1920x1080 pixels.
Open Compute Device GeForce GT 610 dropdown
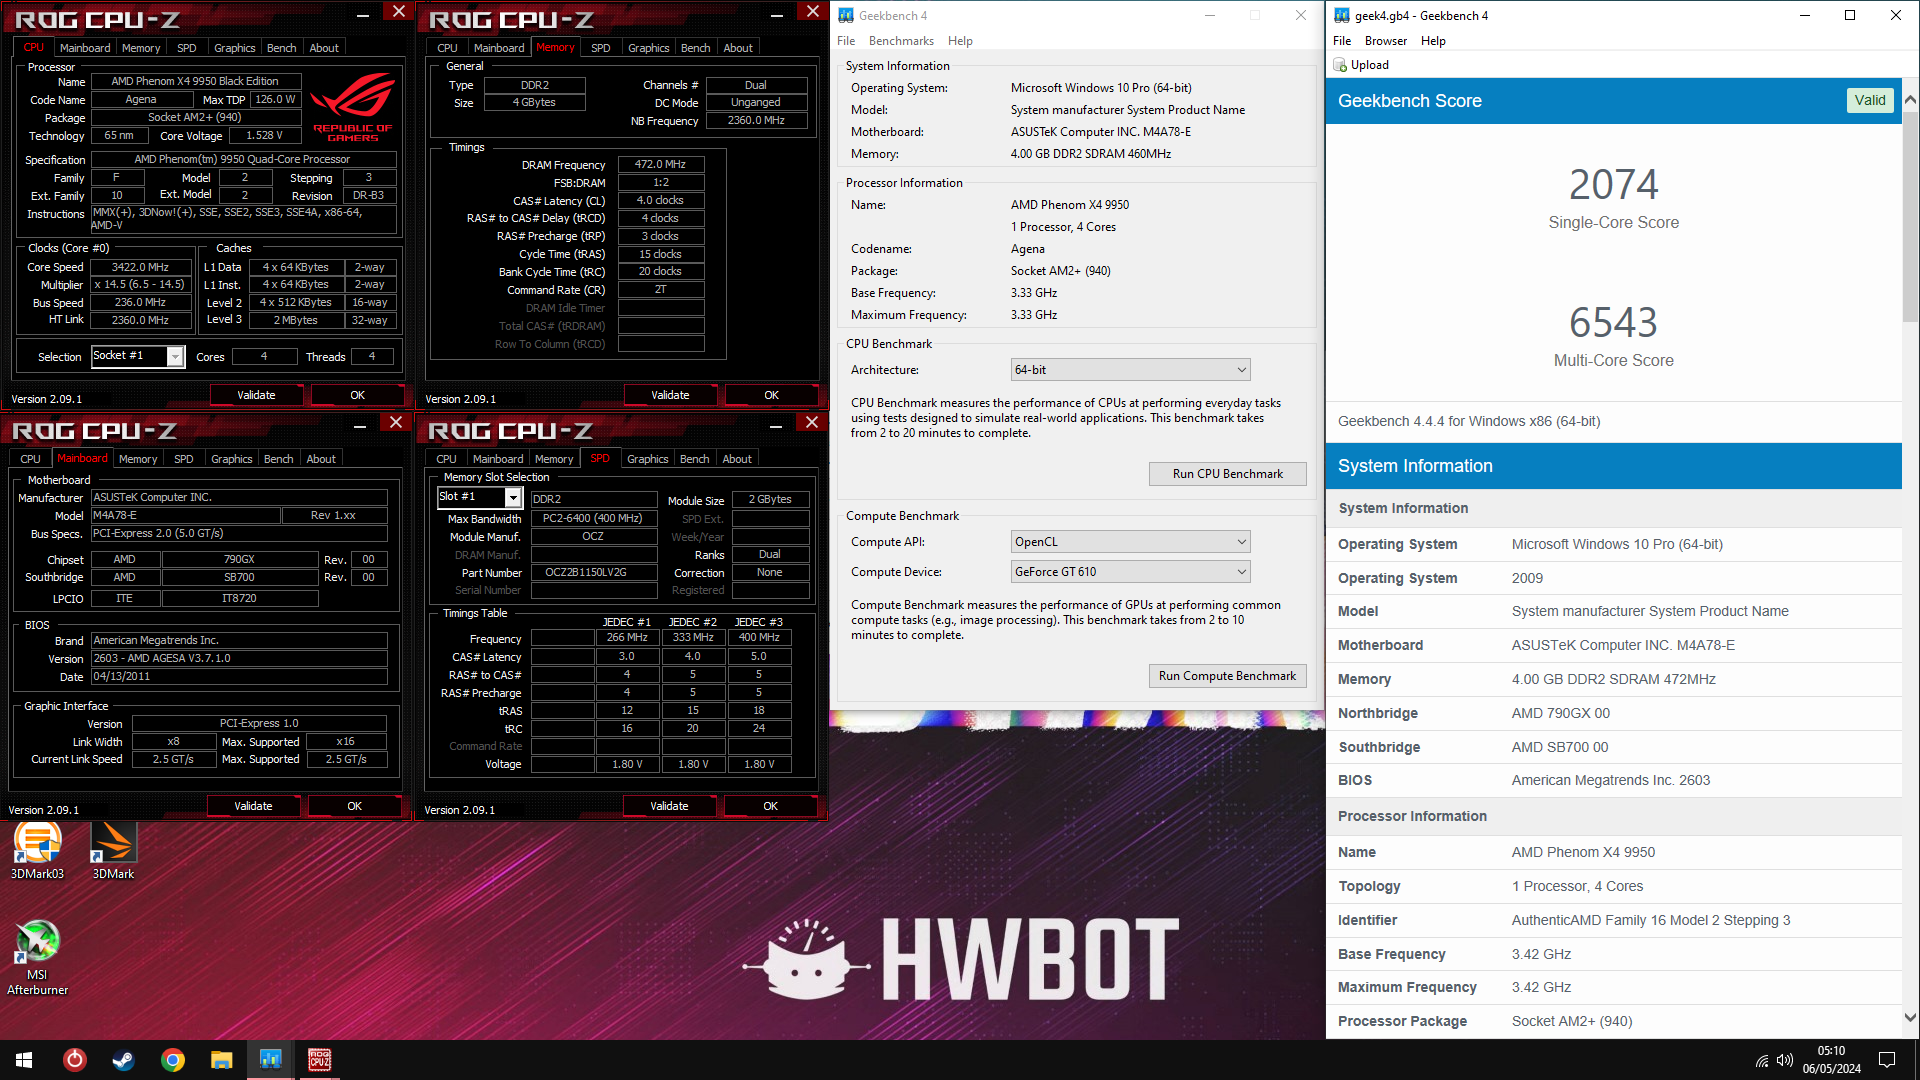click(x=1130, y=572)
